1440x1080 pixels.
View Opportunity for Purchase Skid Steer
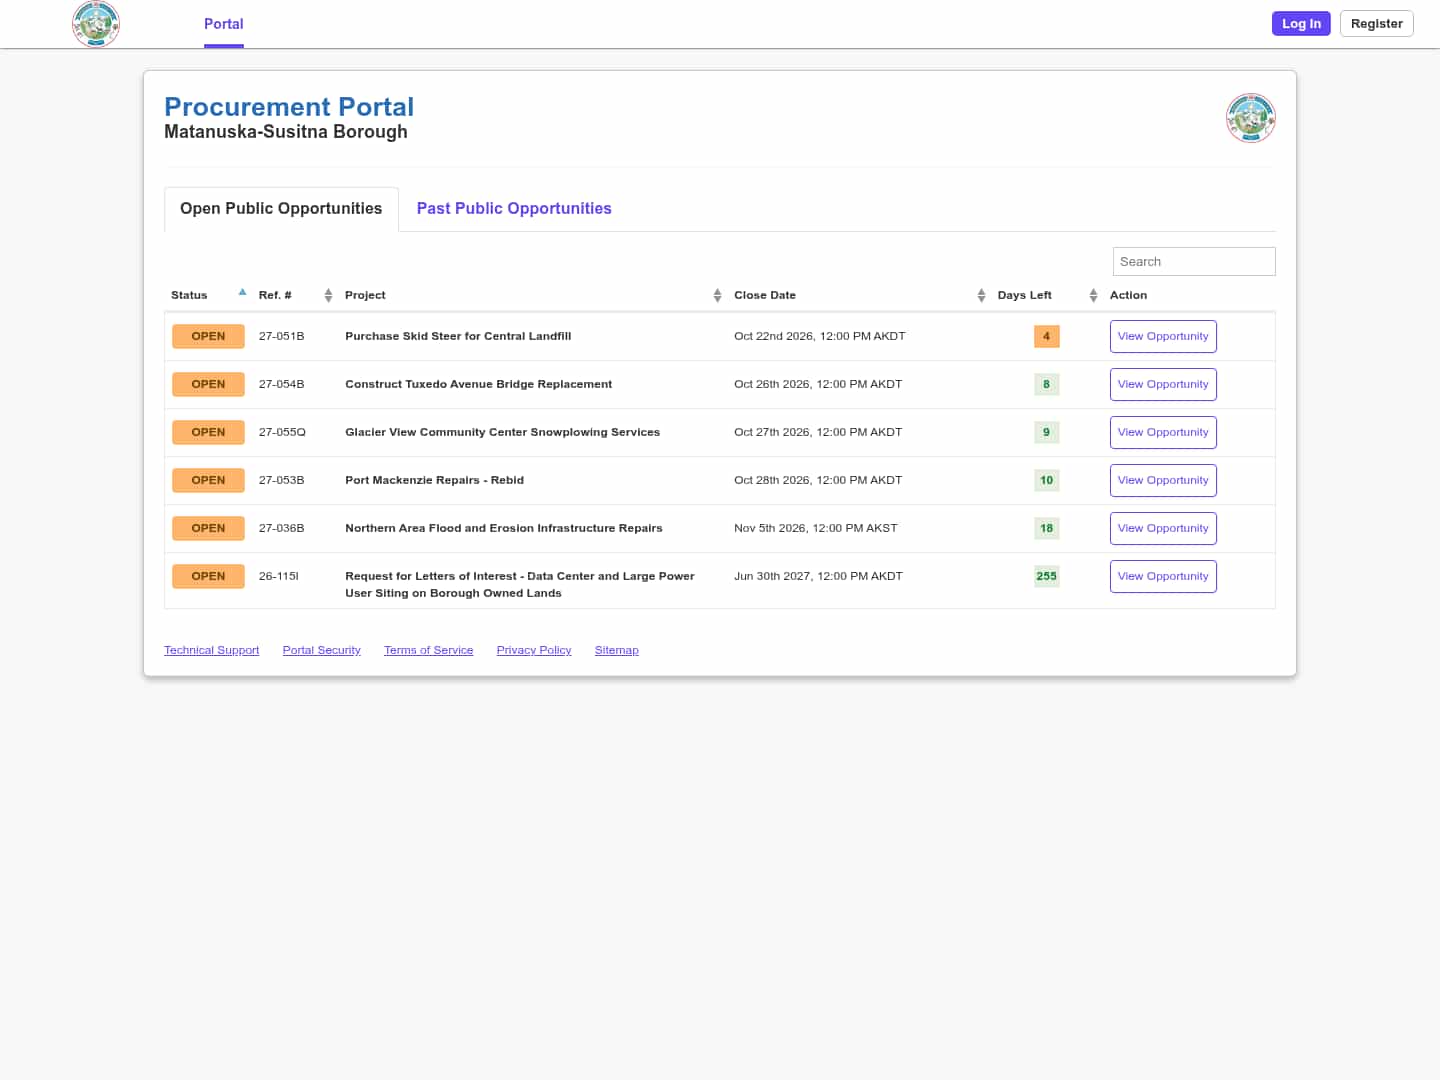tap(1163, 337)
